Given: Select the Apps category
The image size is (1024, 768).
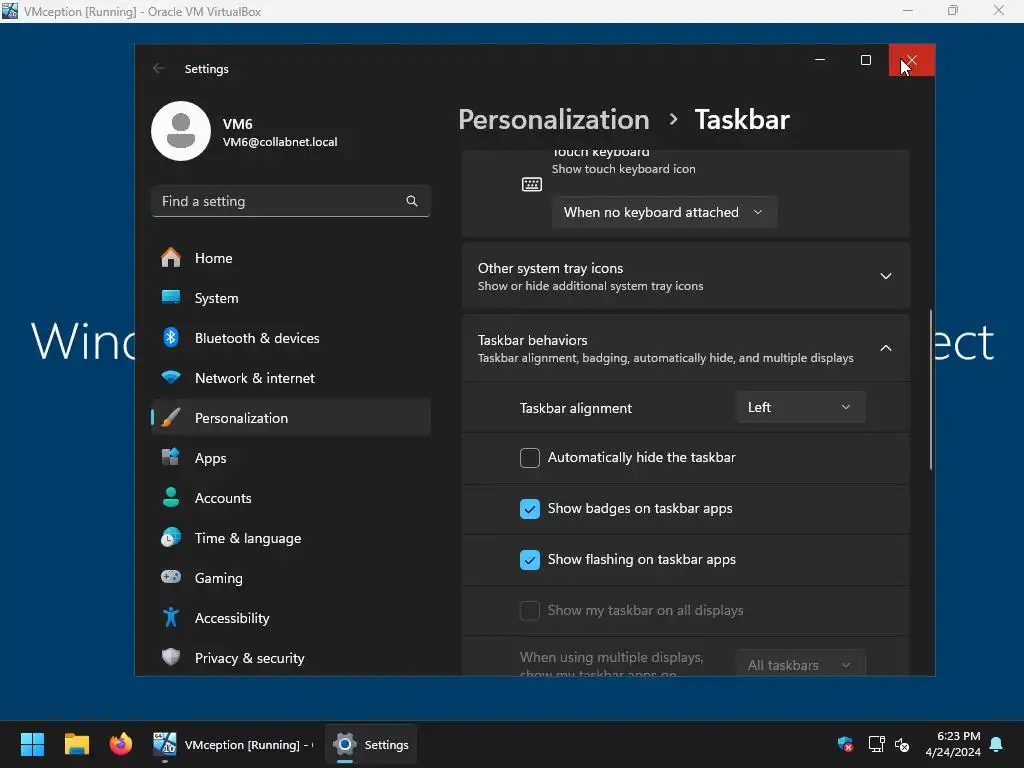Looking at the screenshot, I should click(x=291, y=458).
